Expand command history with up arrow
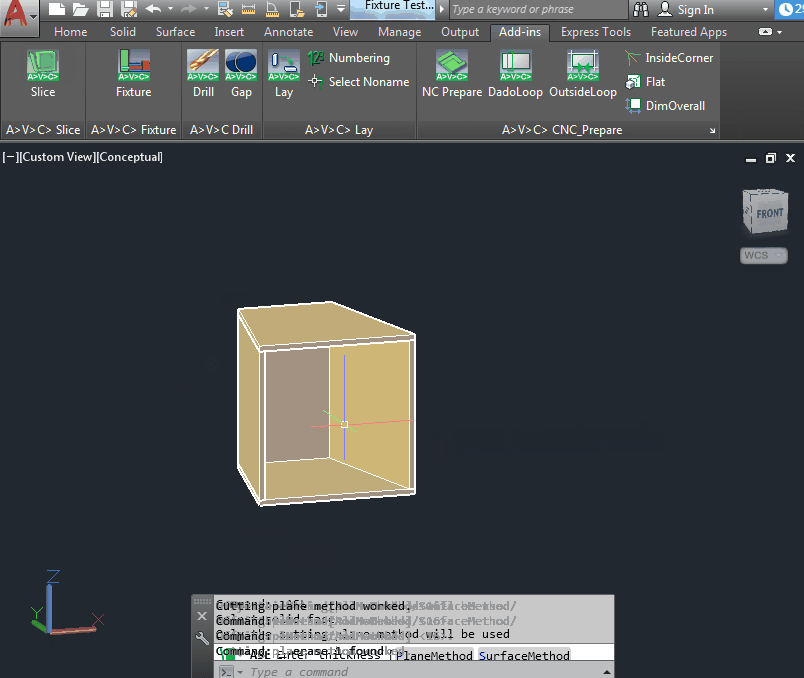This screenshot has width=804, height=678. coord(607,672)
